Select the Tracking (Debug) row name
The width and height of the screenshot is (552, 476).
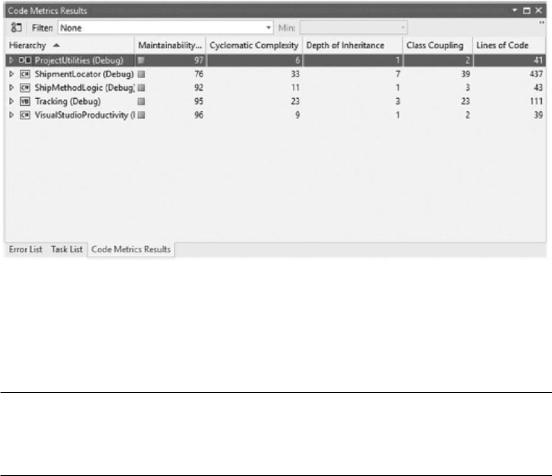coord(68,101)
